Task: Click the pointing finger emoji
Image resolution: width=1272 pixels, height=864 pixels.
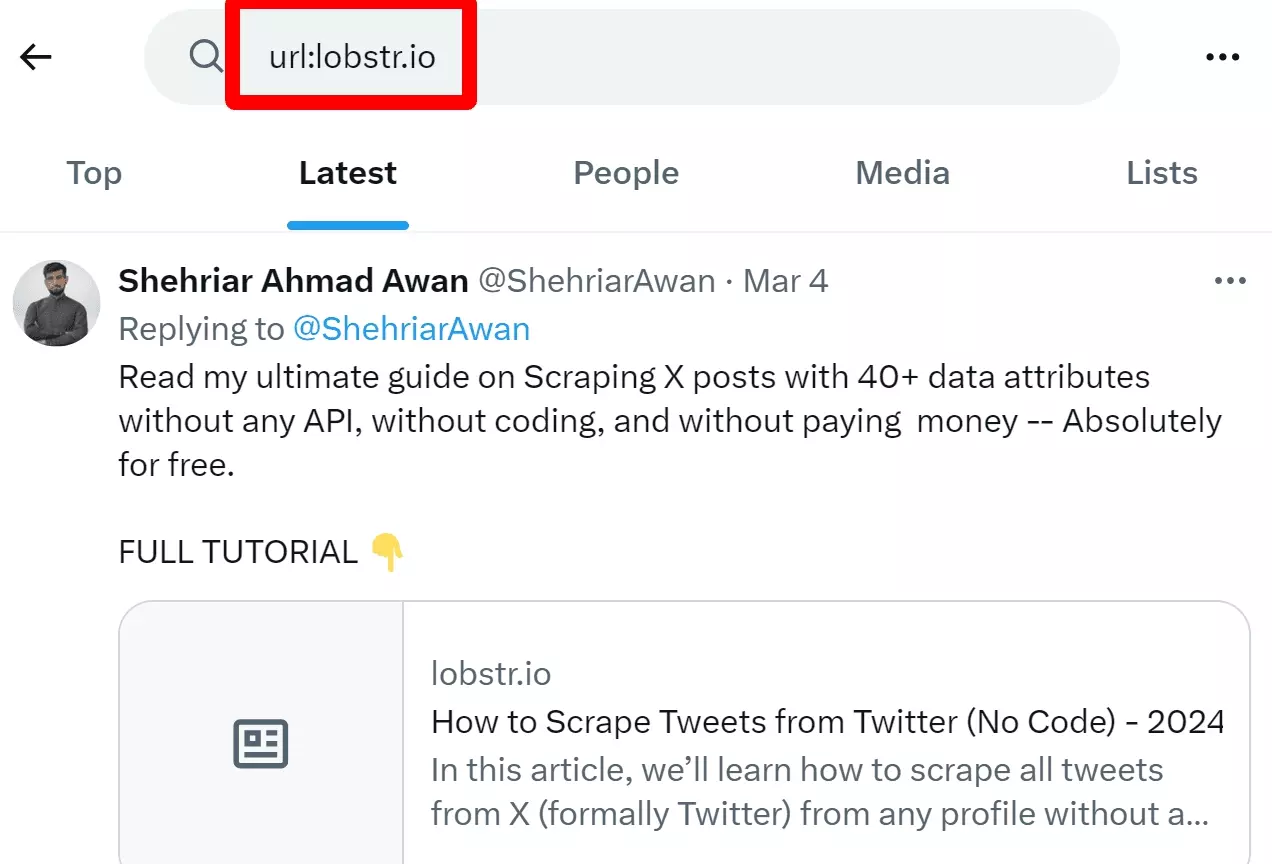Action: 391,551
